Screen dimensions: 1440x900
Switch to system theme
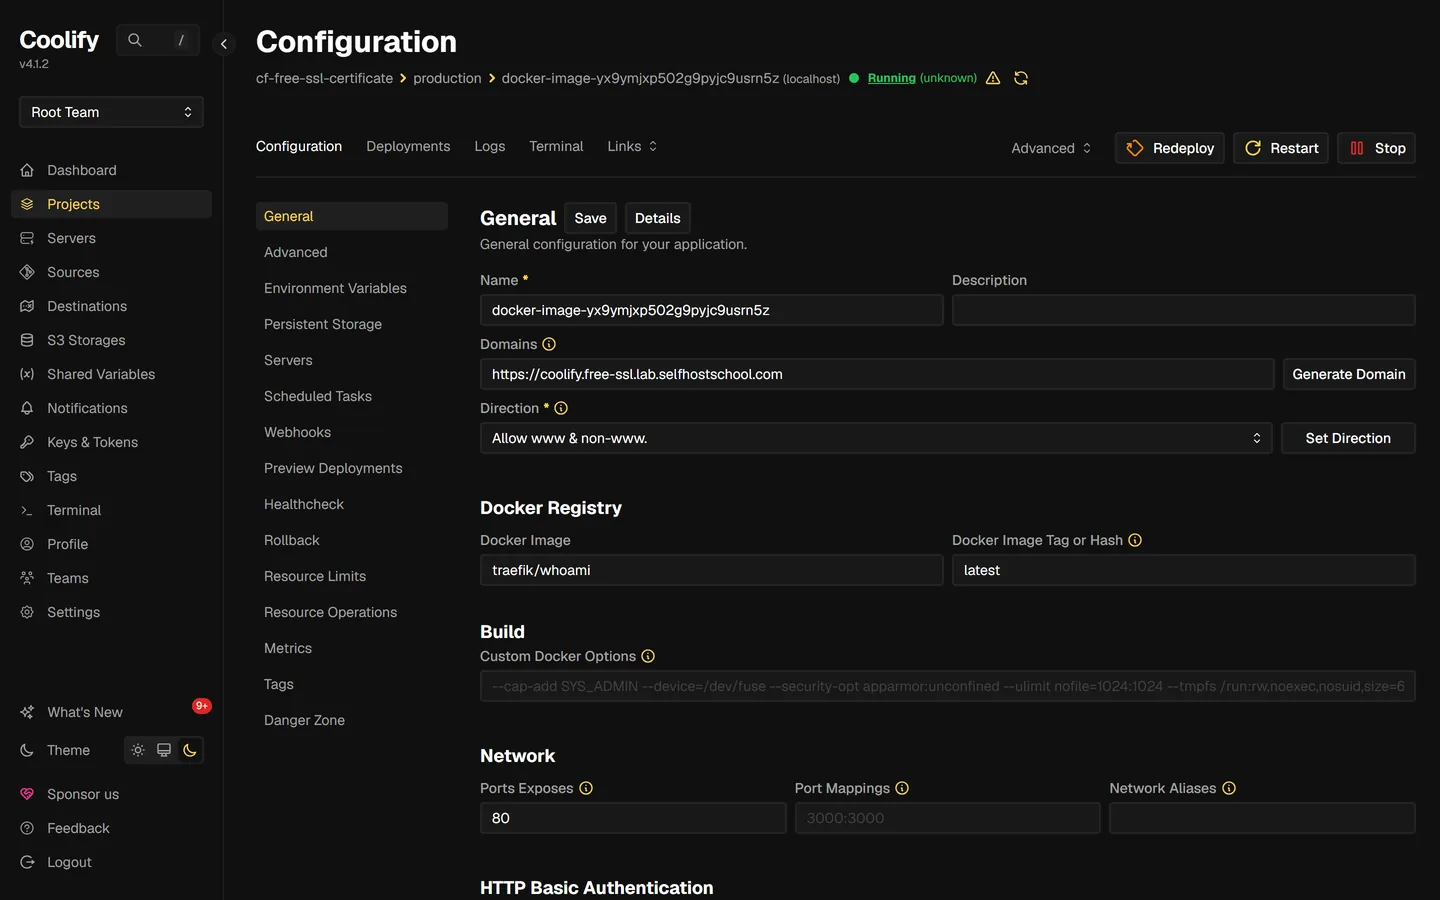pyautogui.click(x=164, y=750)
